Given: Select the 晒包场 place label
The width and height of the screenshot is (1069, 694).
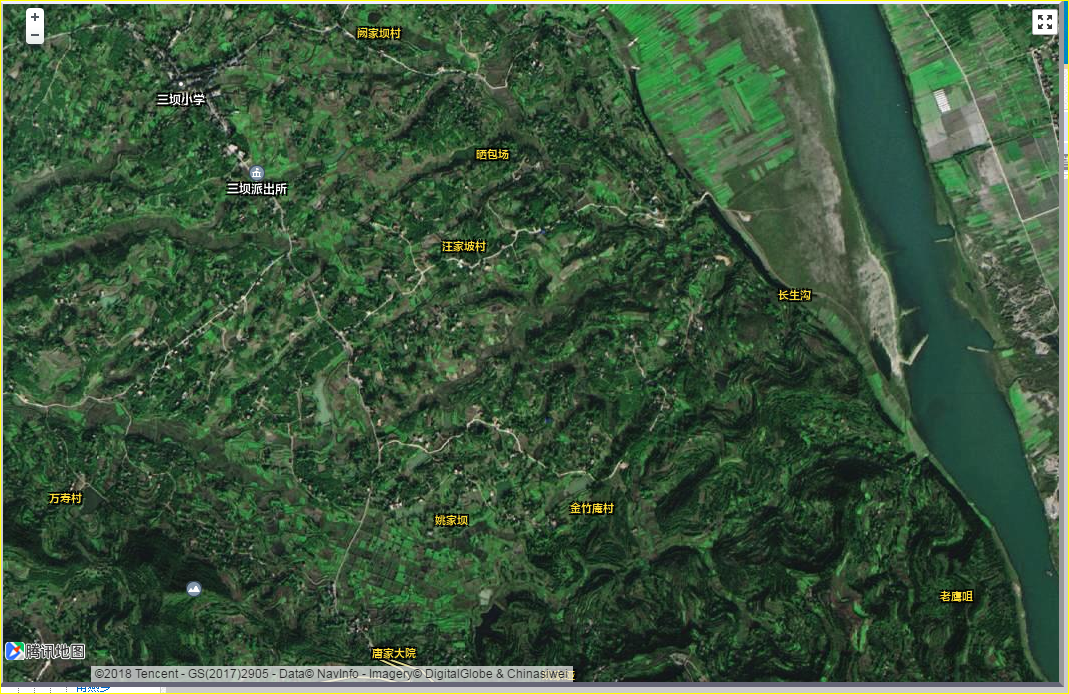Looking at the screenshot, I should pos(492,154).
